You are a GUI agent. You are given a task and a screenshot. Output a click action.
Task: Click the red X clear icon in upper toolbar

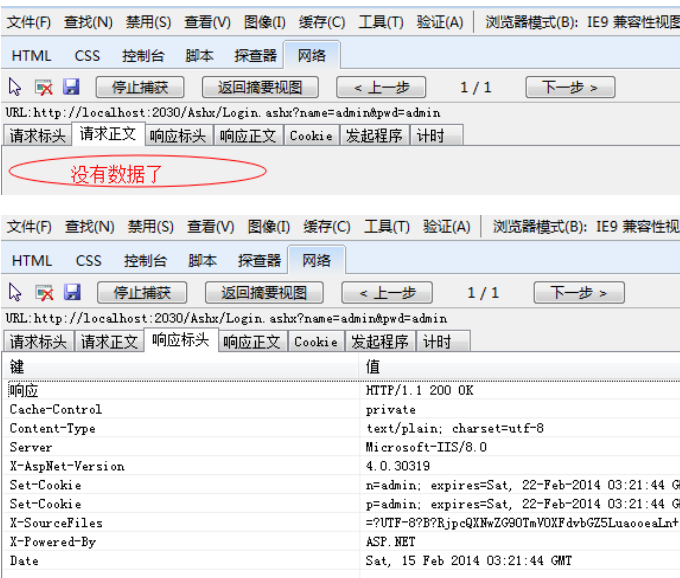[x=43, y=87]
